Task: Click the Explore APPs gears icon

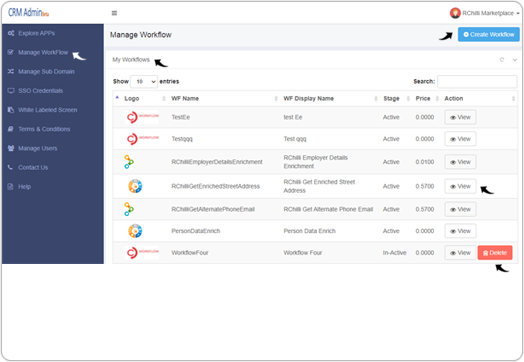Action: pyautogui.click(x=11, y=33)
